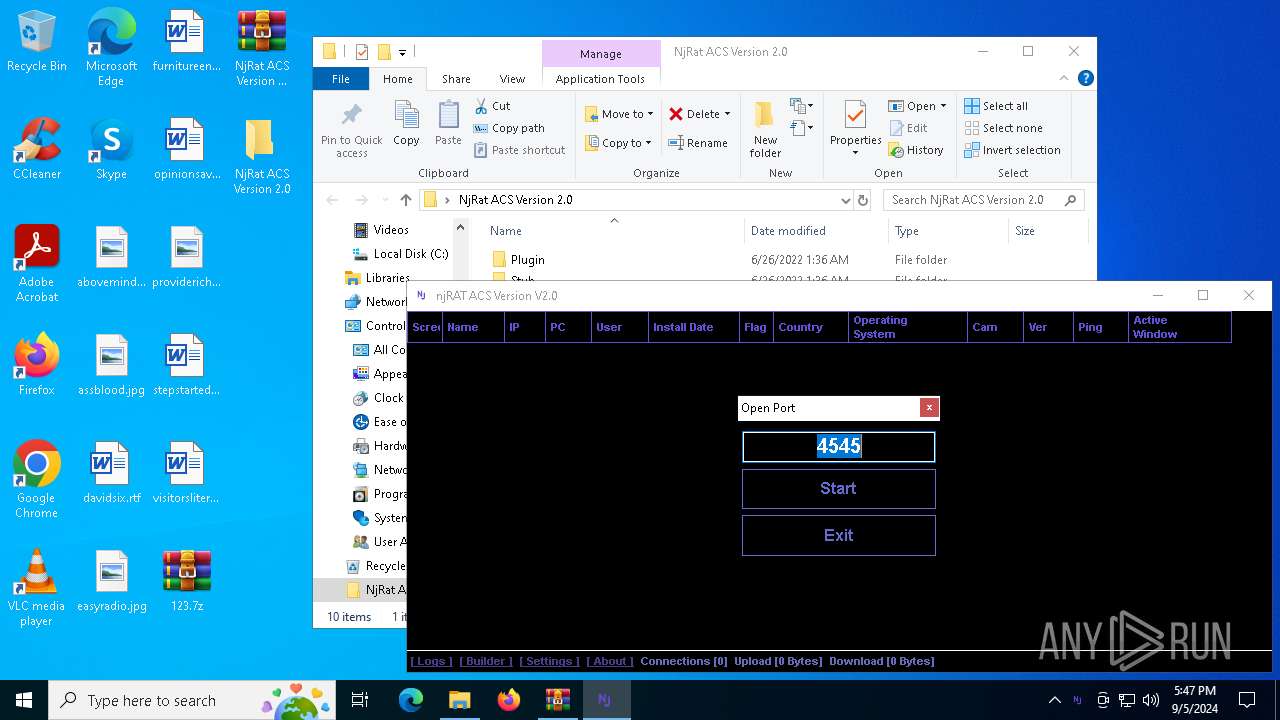Switch to the View ribbon tab

(x=512, y=79)
